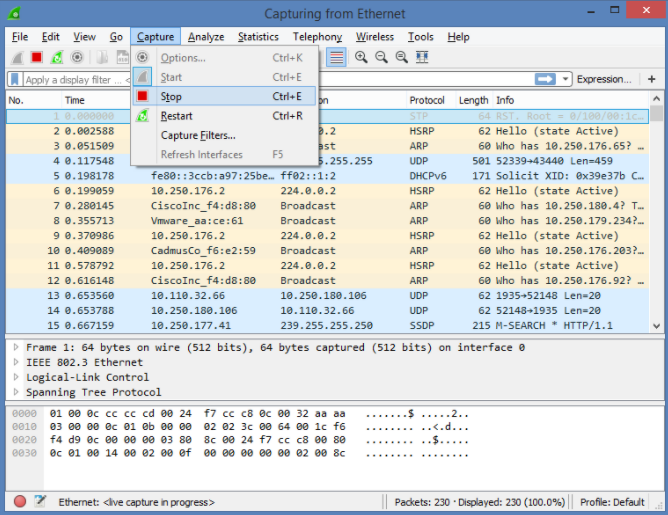The image size is (668, 515).
Task: Expand the Spanning Tree Protocol section
Action: click(16, 392)
